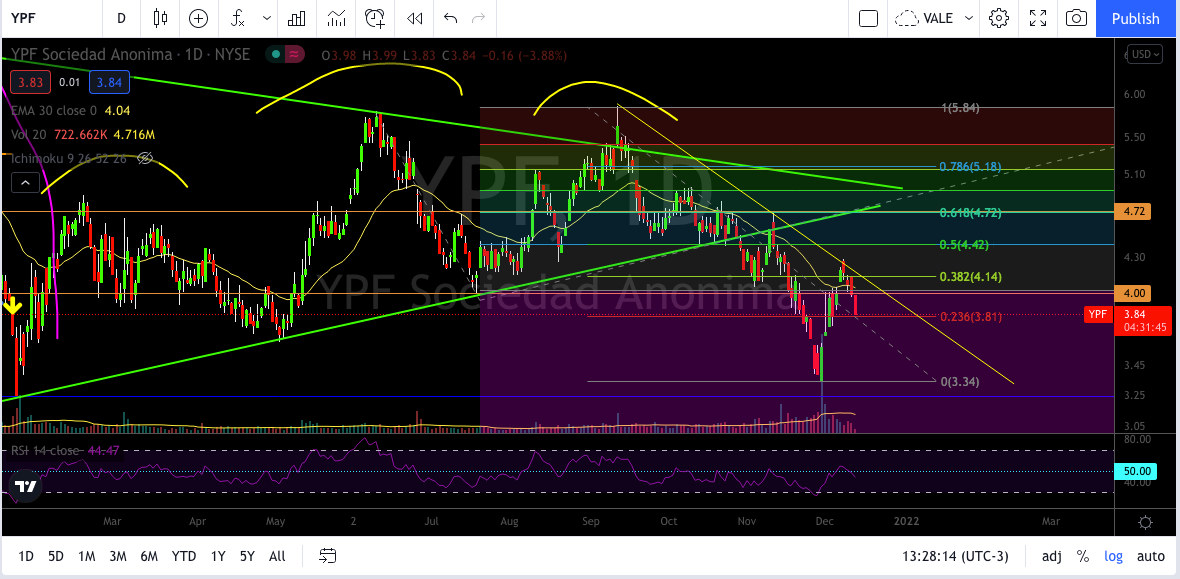Collapse the indicator legend with chevron

(x=25, y=182)
